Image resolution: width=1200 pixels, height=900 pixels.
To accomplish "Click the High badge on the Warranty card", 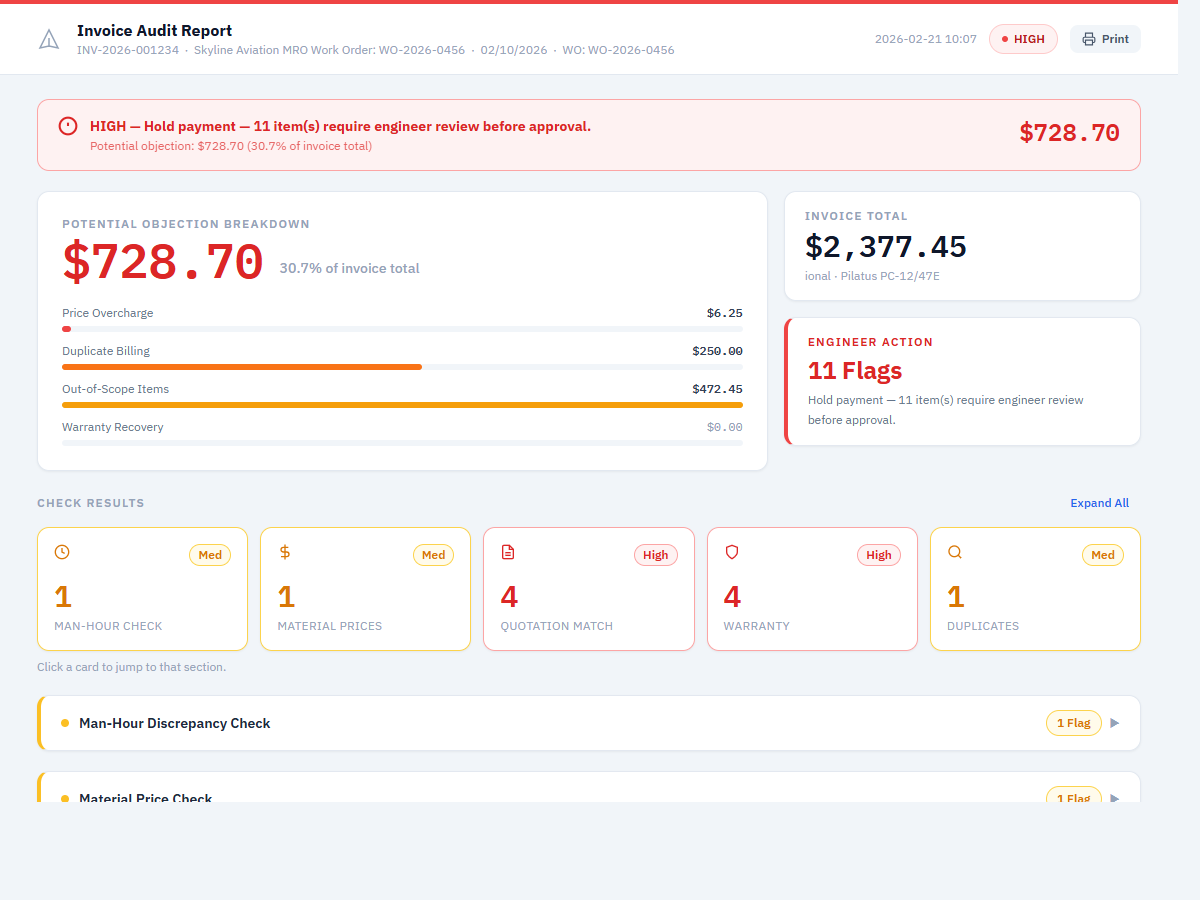I will click(x=879, y=554).
